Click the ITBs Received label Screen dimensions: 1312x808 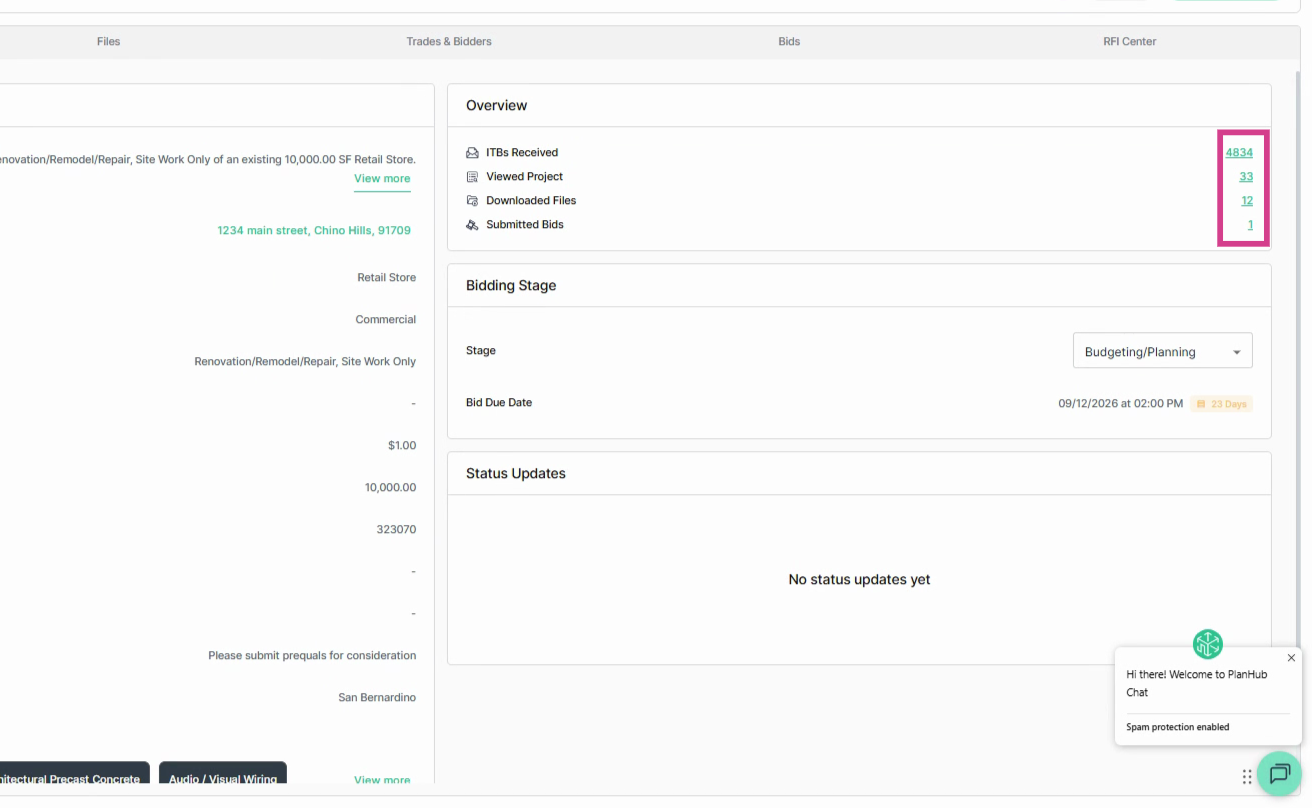(522, 153)
